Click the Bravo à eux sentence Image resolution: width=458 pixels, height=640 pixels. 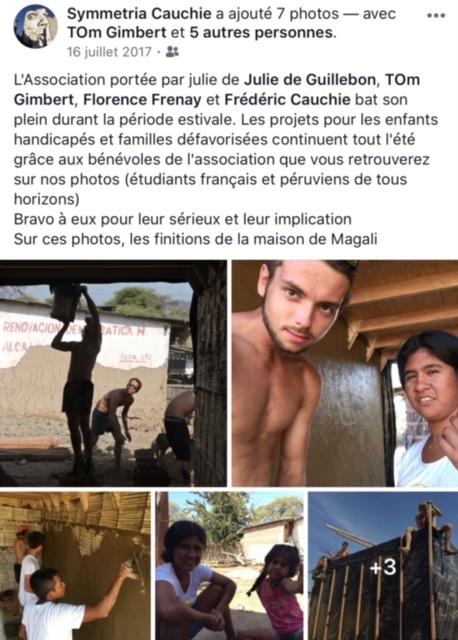click(182, 219)
